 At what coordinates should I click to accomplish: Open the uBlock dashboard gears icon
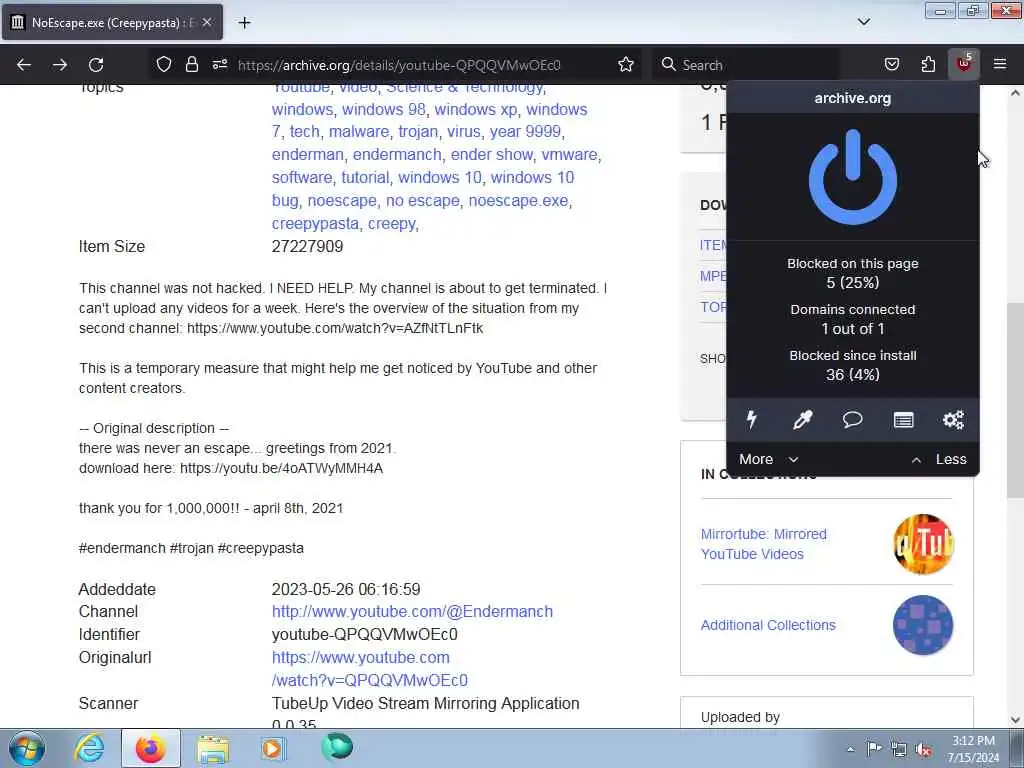pyautogui.click(x=953, y=419)
